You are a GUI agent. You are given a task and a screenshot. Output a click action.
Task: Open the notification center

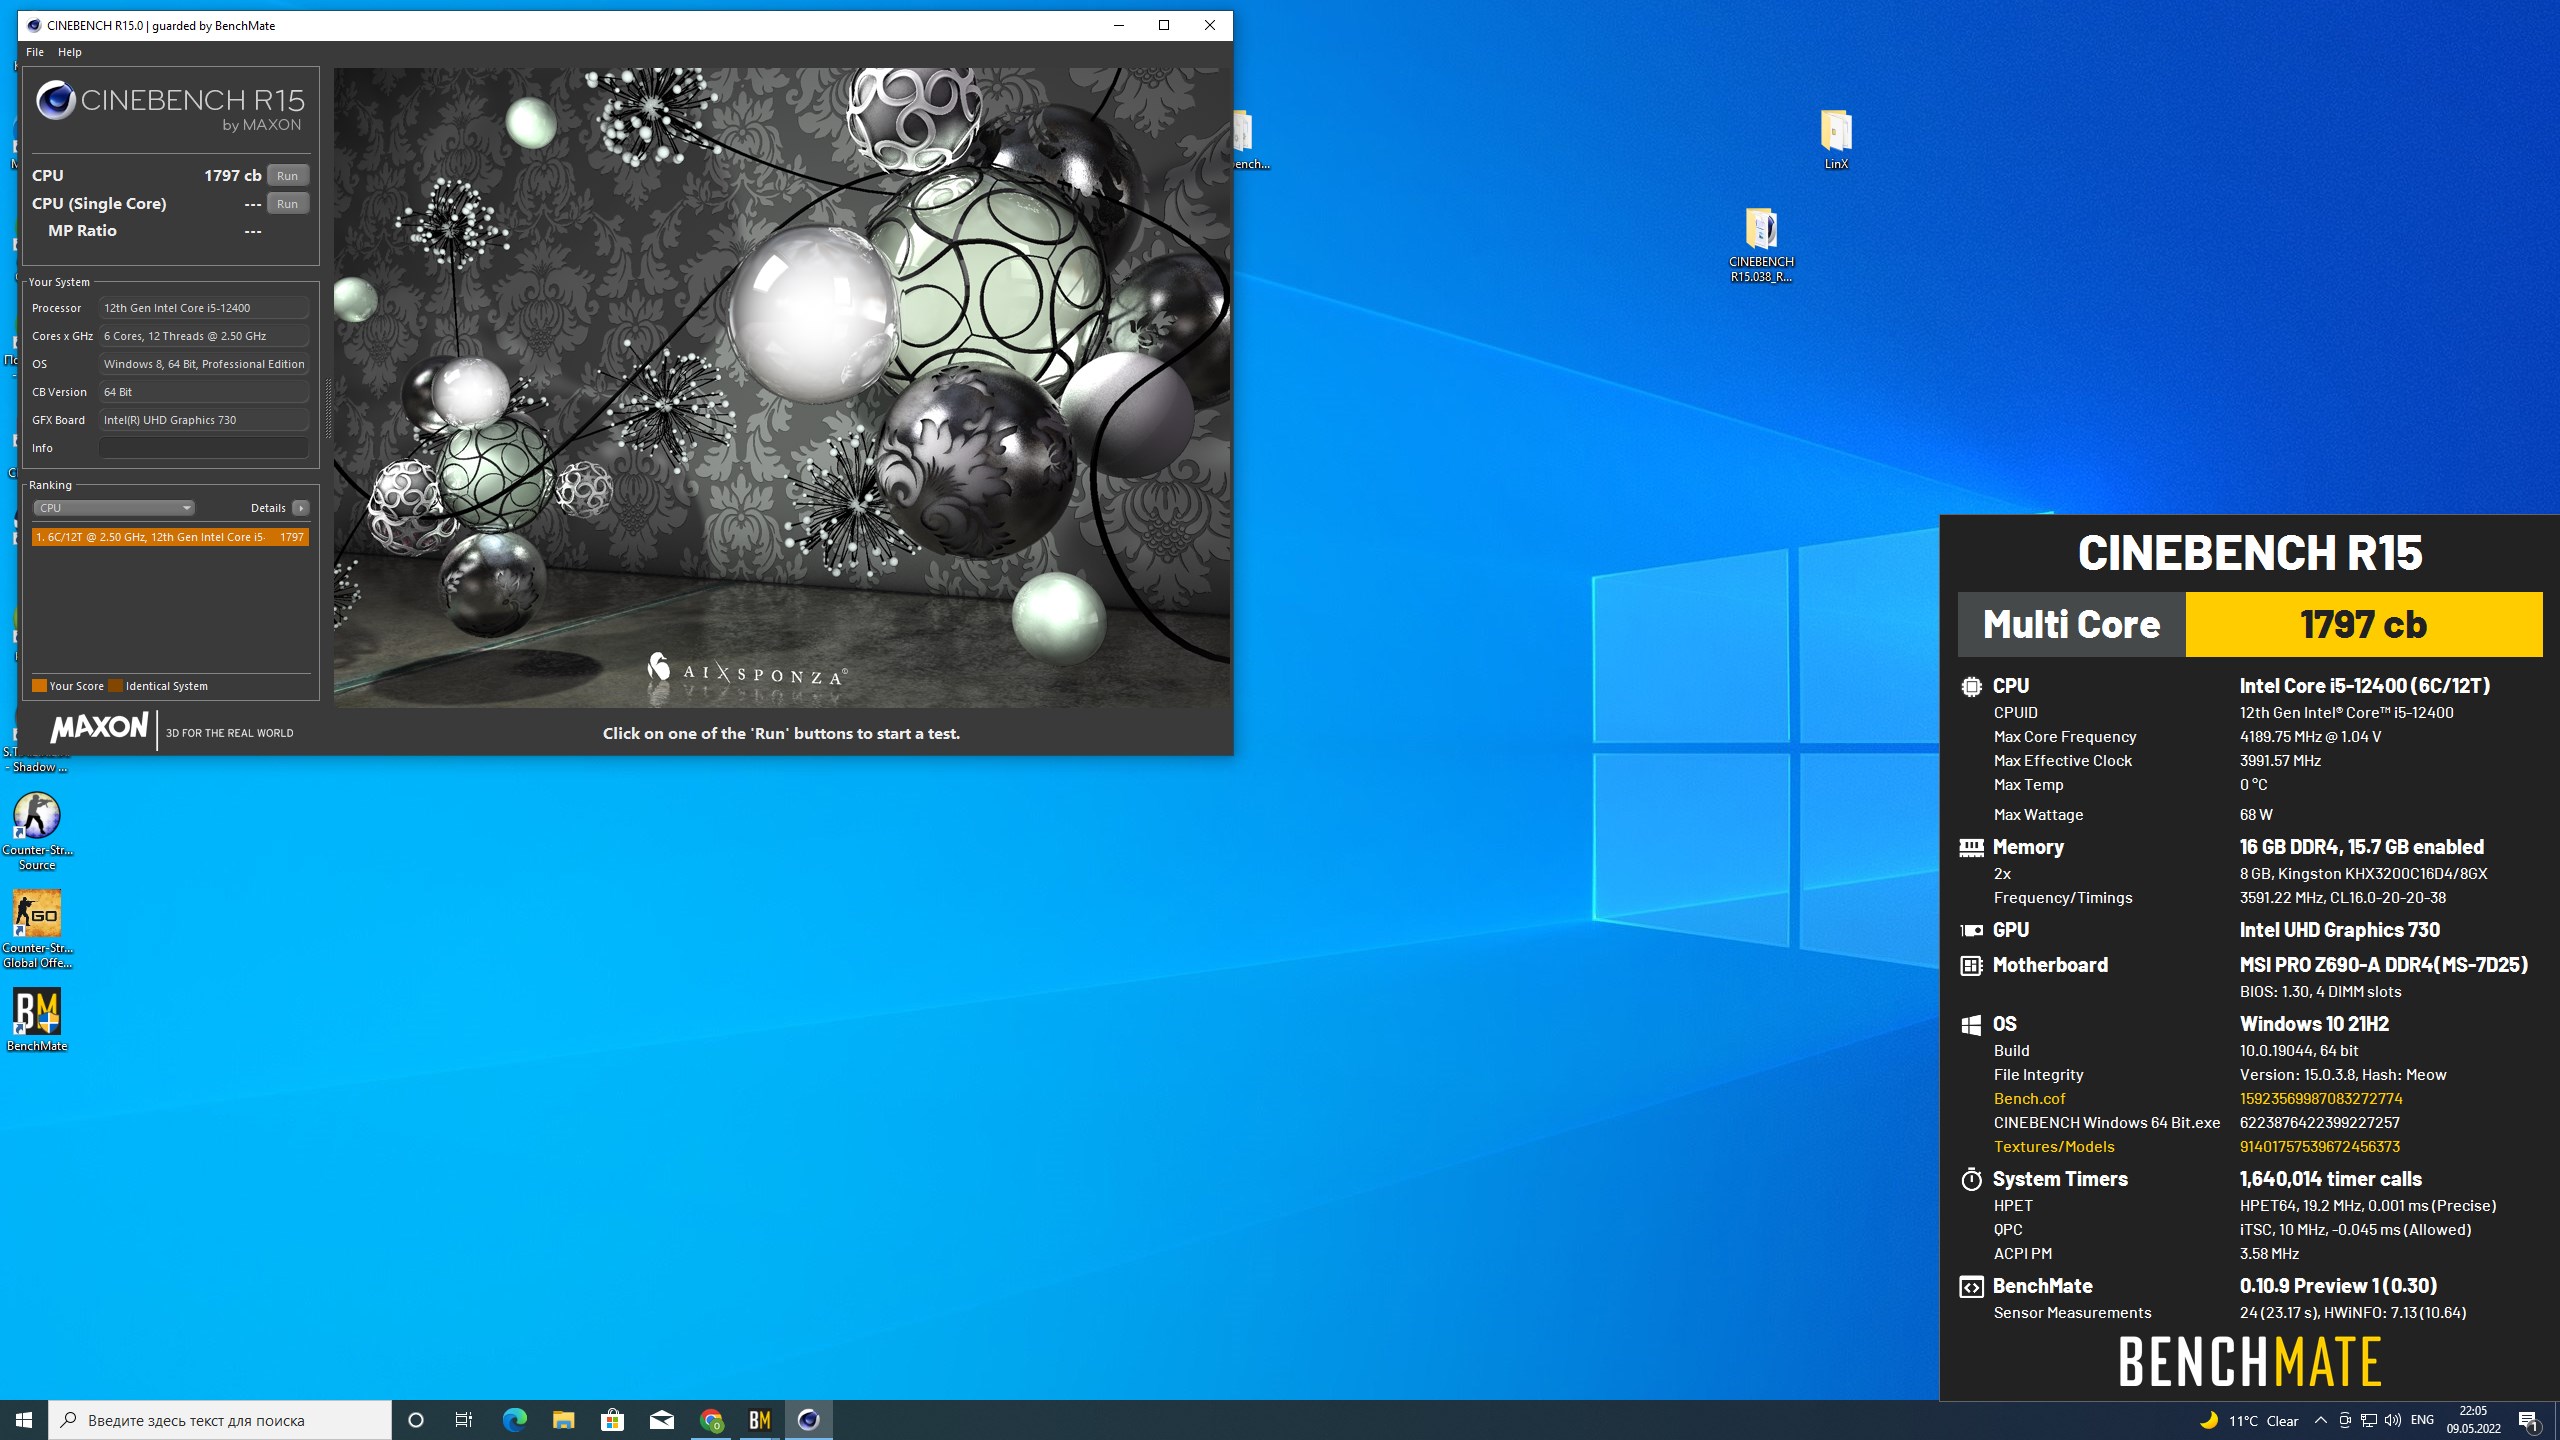coord(2529,1420)
